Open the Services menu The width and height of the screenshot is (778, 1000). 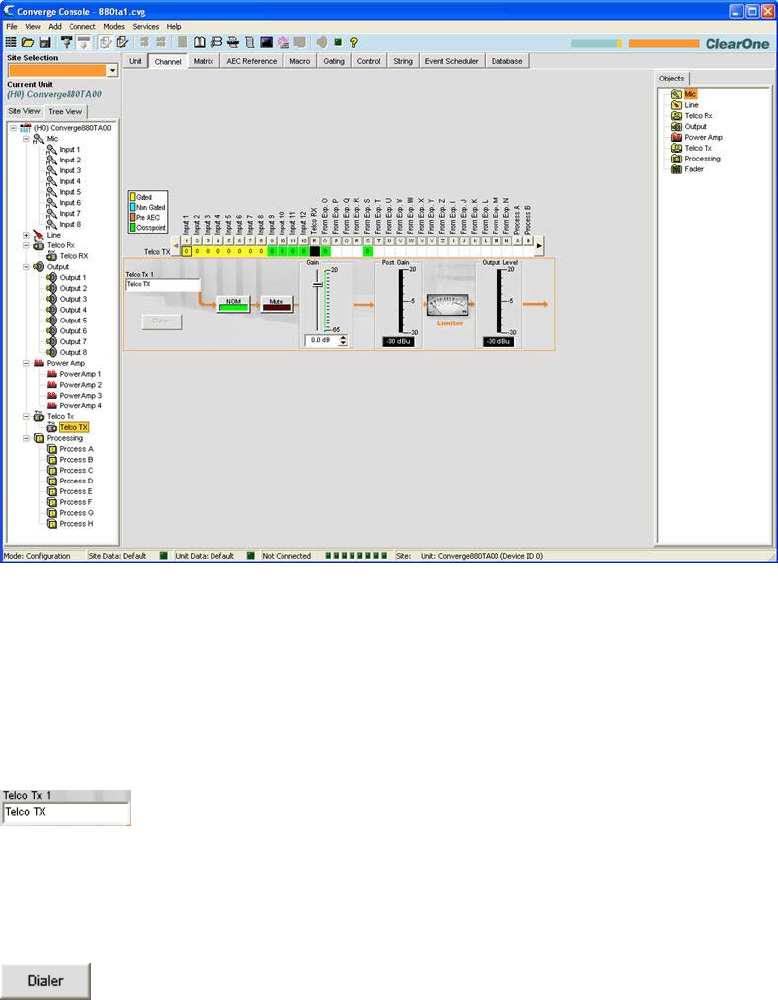click(145, 27)
